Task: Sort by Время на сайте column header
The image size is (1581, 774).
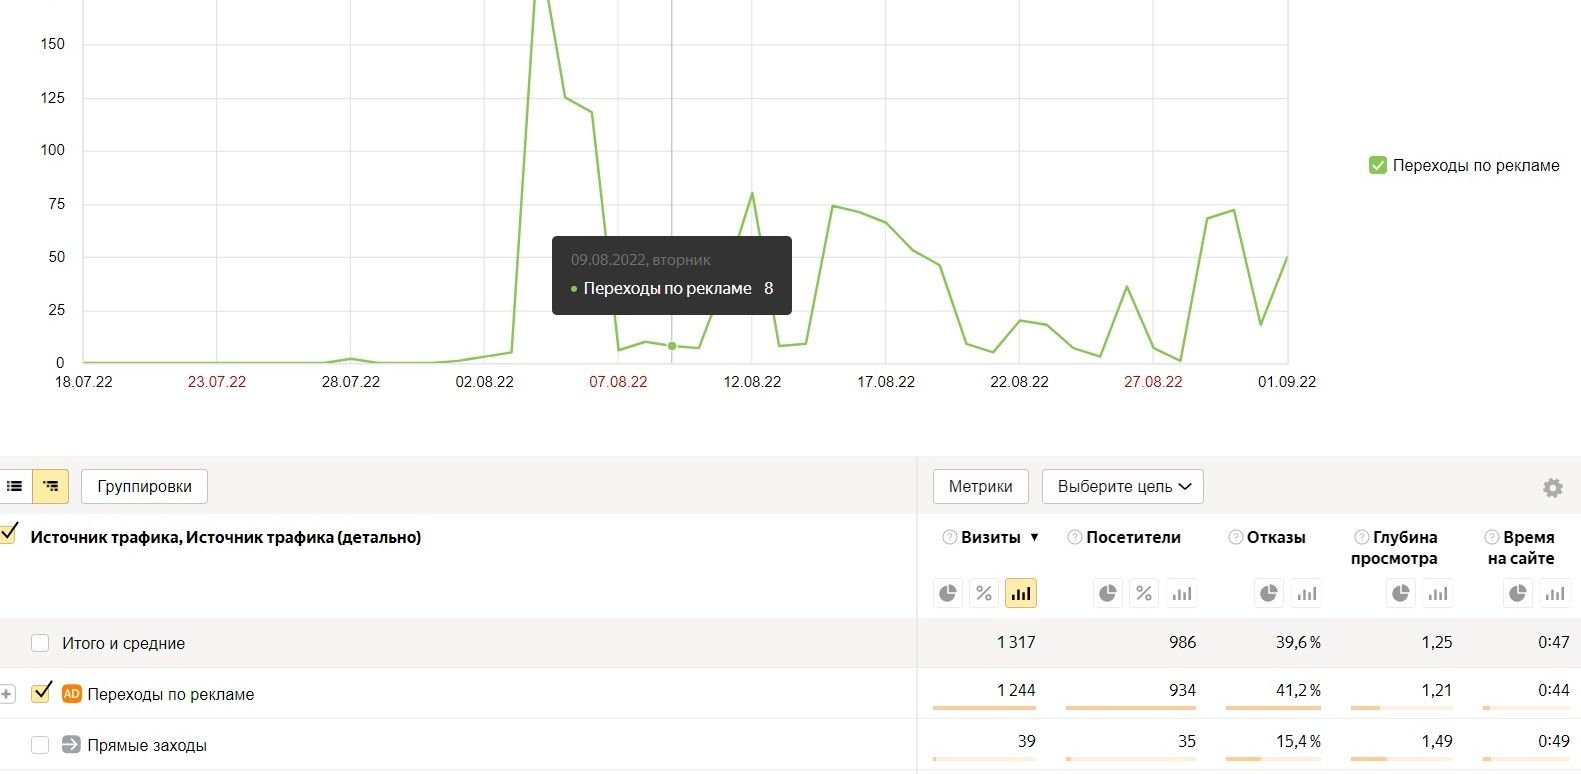Action: coord(1521,548)
